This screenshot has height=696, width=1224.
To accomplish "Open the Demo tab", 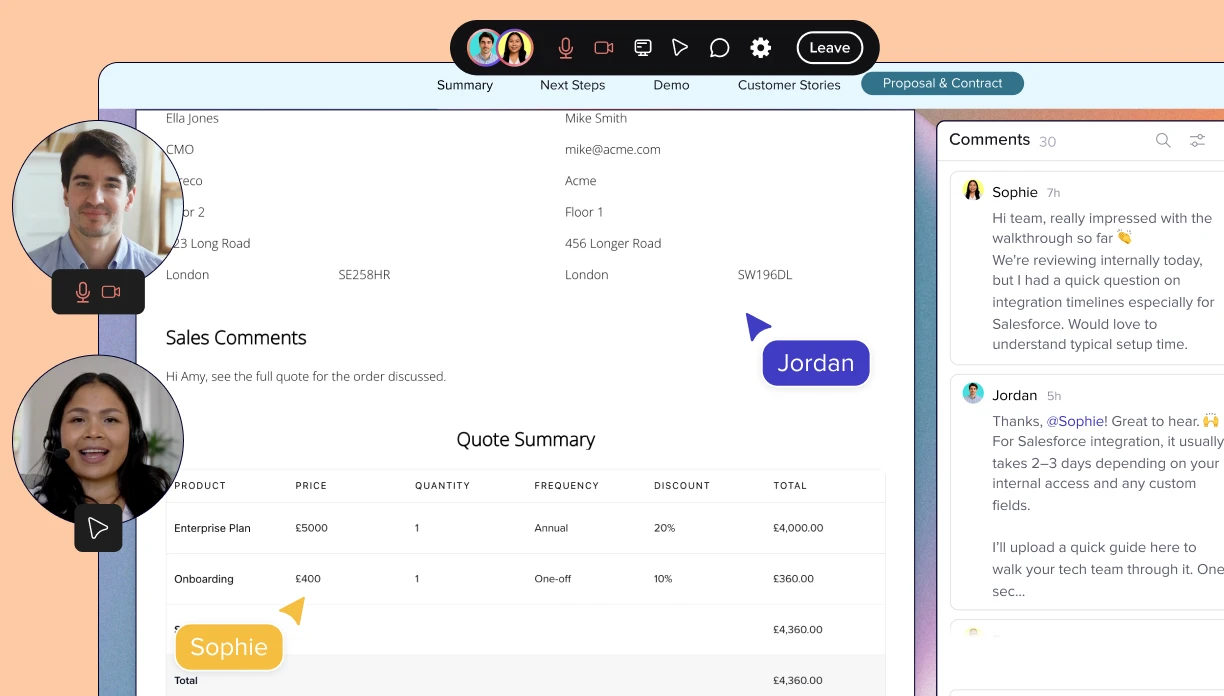I will coord(671,85).
